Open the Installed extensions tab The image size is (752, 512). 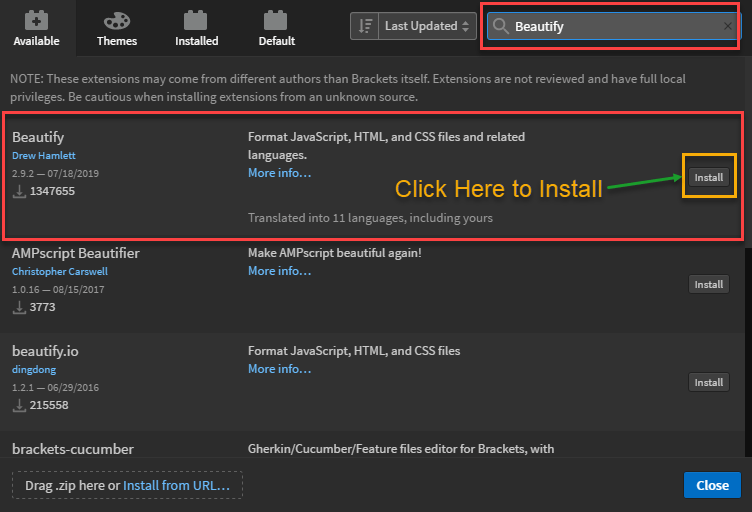[x=196, y=28]
